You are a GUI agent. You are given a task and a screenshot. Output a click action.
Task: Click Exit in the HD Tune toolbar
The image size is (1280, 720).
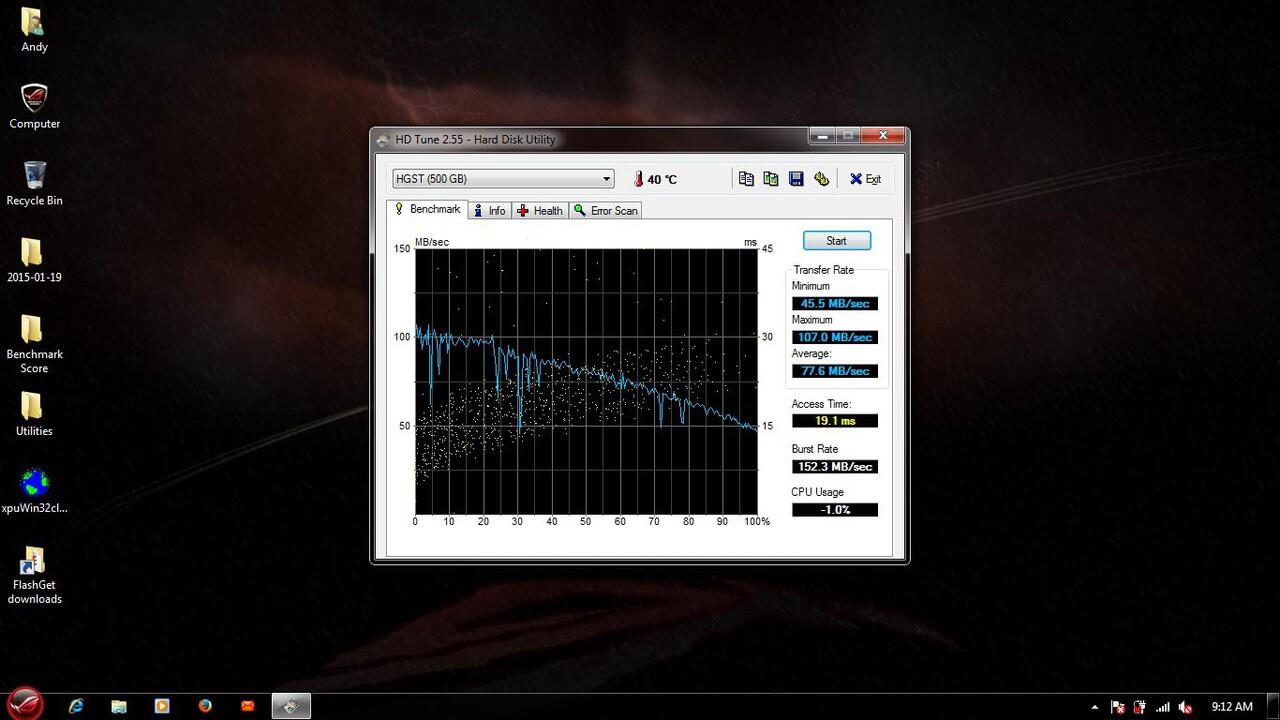coord(865,179)
